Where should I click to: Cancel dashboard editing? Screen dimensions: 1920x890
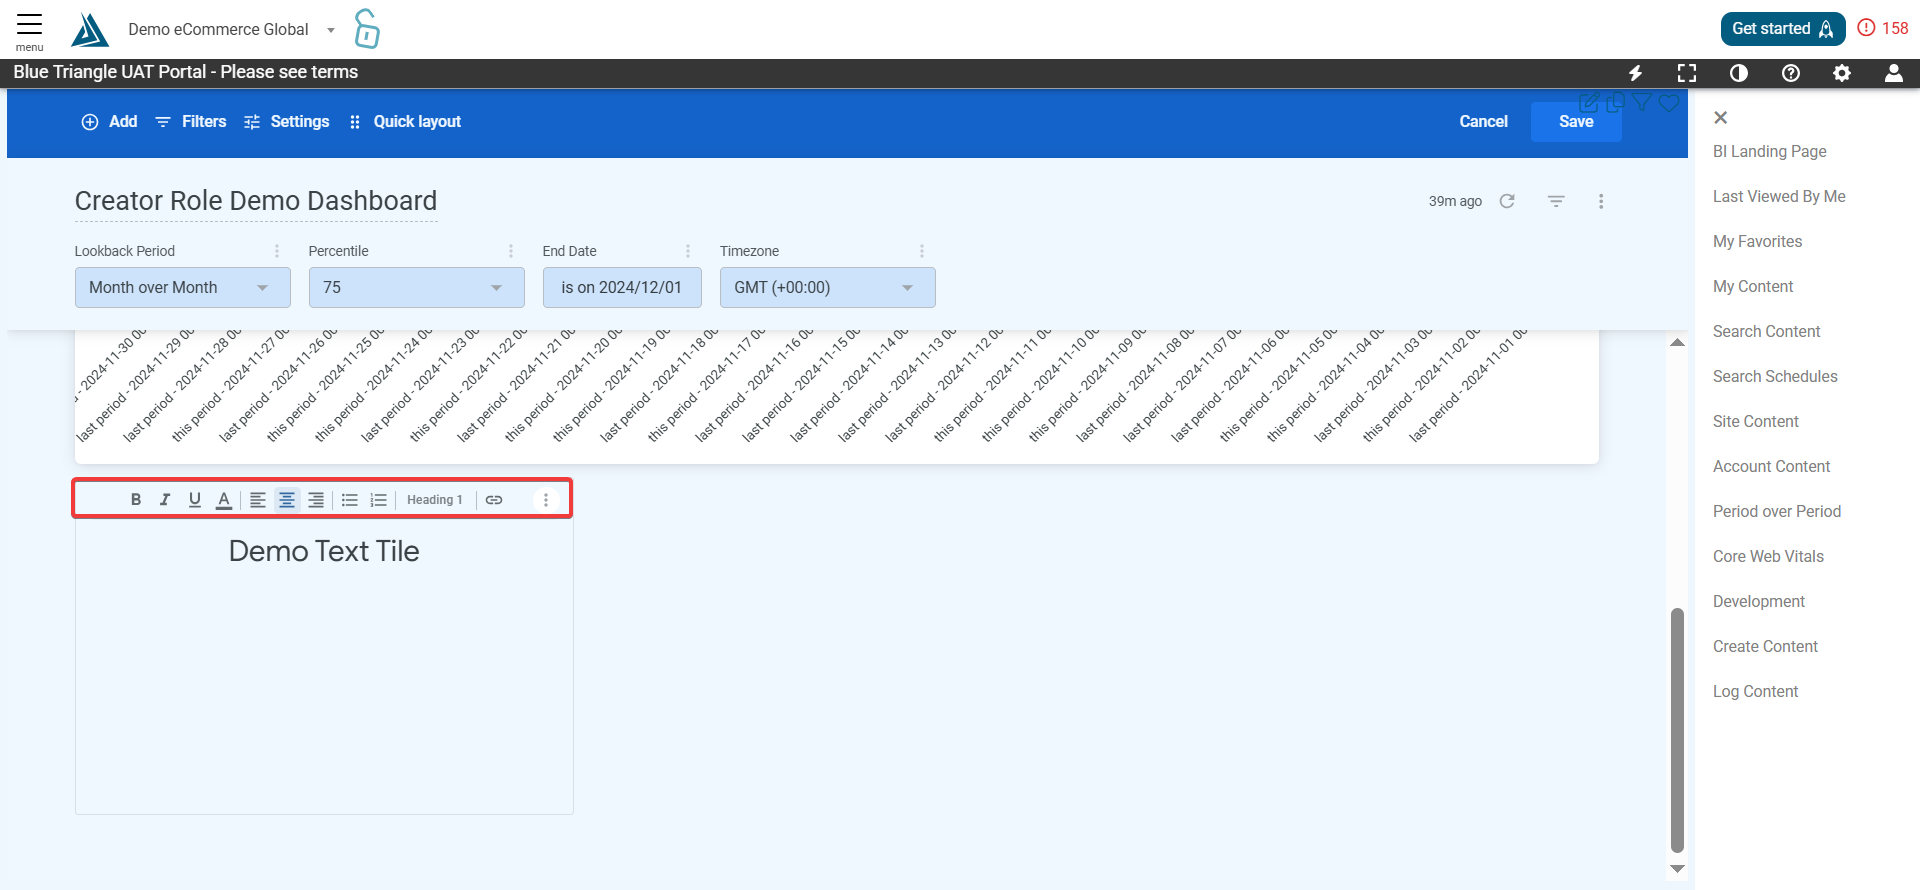point(1483,122)
